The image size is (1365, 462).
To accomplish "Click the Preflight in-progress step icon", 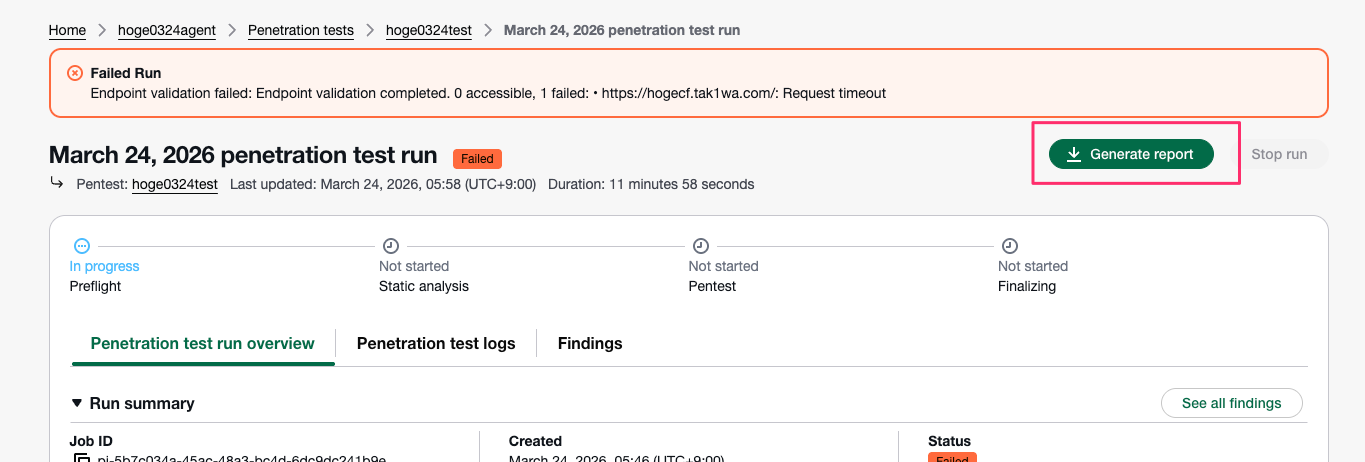I will click(82, 245).
